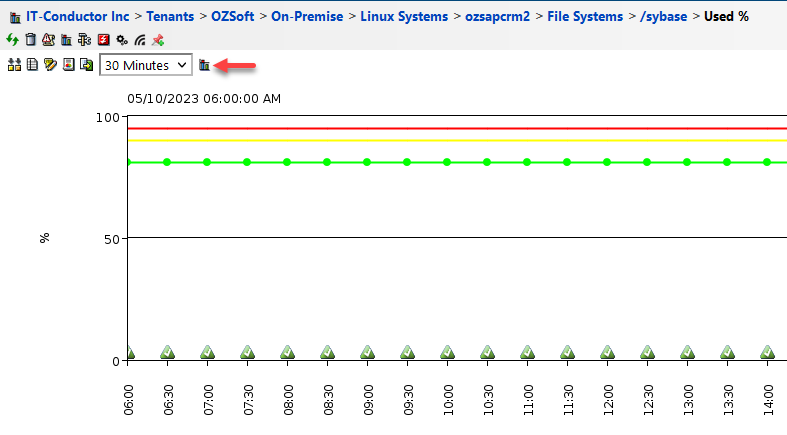Viewport: 787px width, 435px height.
Task: Click the document list icon in second toolbar
Action: click(x=32, y=65)
